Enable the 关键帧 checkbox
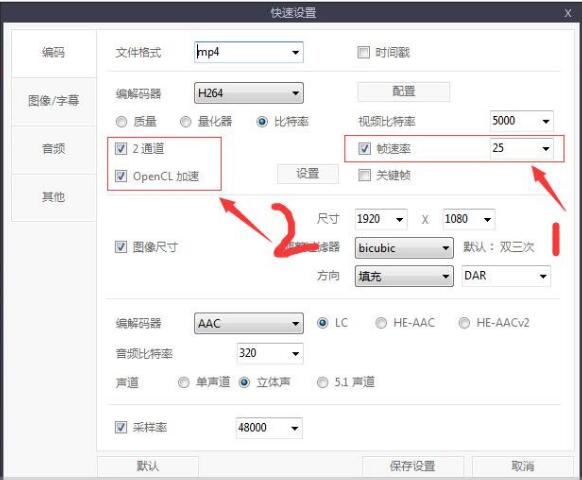The image size is (582, 480). coord(364,175)
